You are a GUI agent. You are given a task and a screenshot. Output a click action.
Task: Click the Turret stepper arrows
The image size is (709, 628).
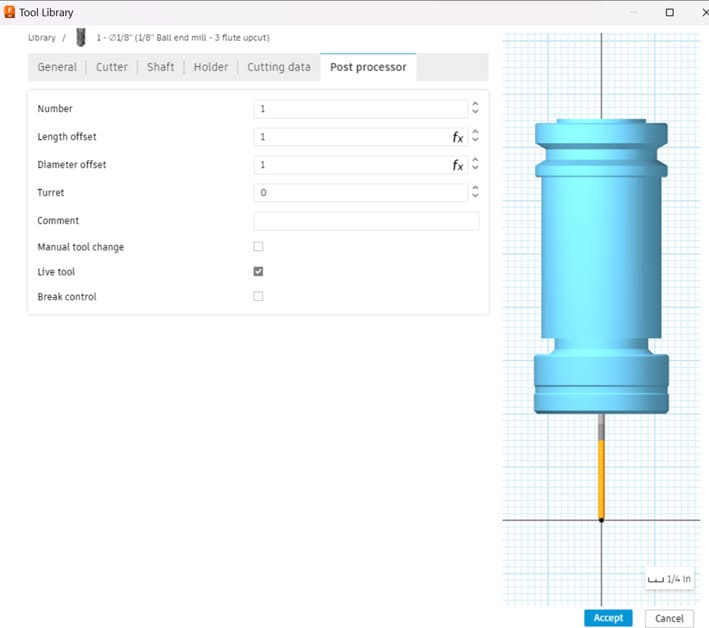[475, 192]
